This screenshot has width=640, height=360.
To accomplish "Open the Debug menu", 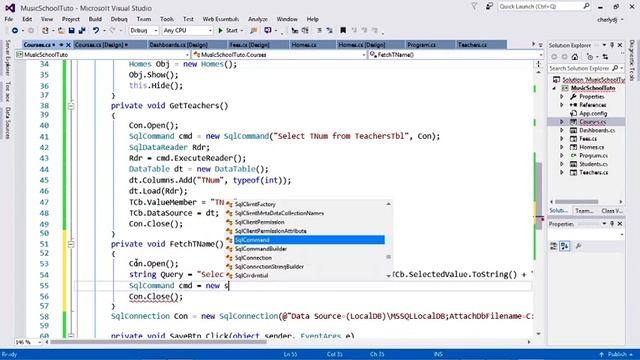I will click(x=119, y=19).
